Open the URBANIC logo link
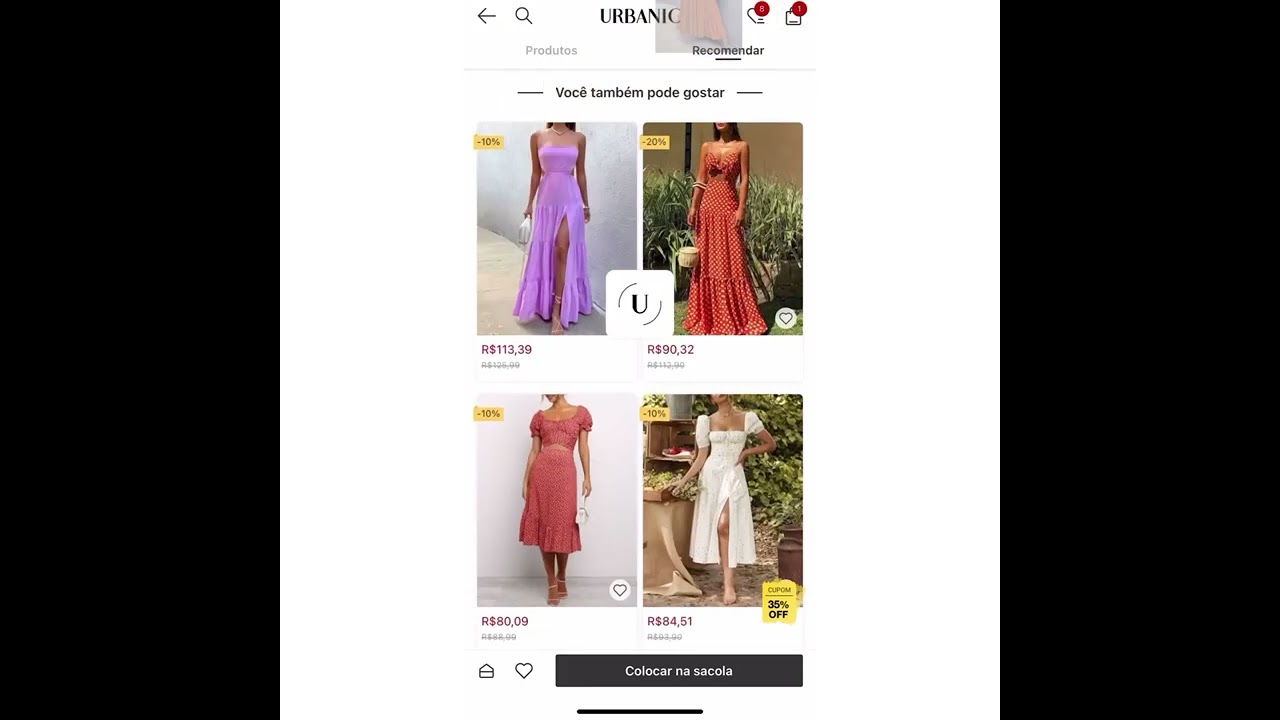Screen dimensions: 1280x720 click(640, 16)
